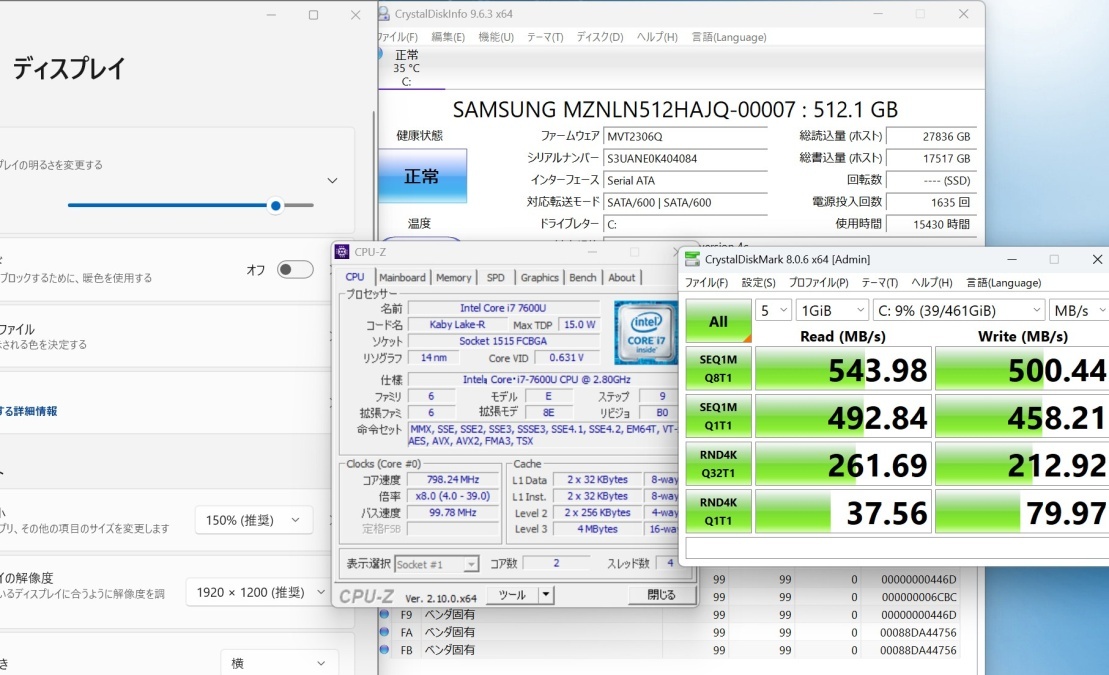Open the display orientation 横 dropdown
Viewport: 1109px width, 675px height.
pyautogui.click(x=277, y=664)
